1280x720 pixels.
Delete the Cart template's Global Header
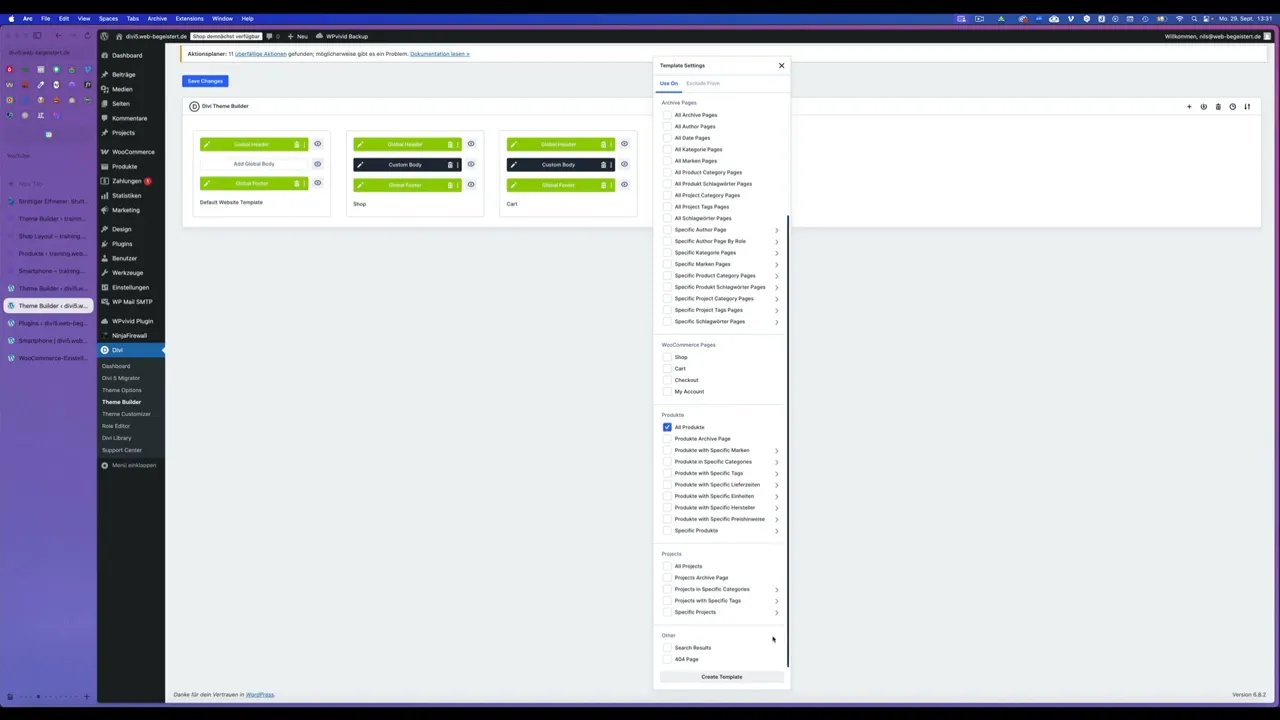tap(603, 145)
